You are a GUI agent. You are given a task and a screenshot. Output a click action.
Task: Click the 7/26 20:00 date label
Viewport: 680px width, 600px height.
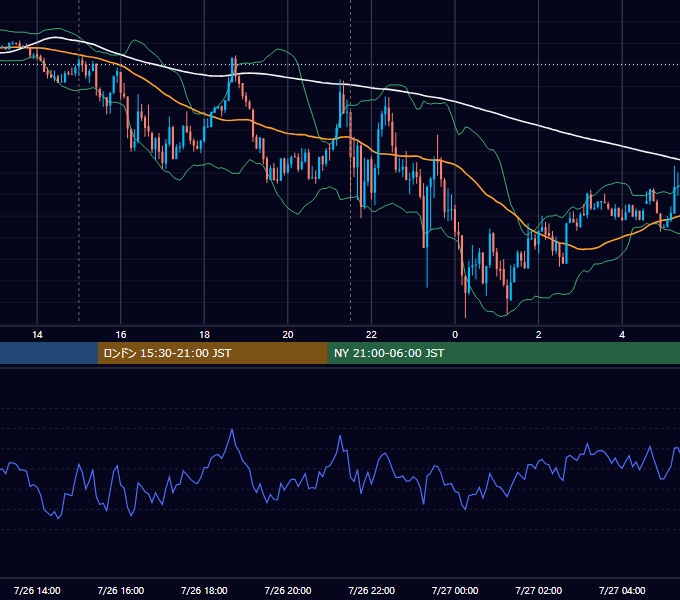coord(288,590)
